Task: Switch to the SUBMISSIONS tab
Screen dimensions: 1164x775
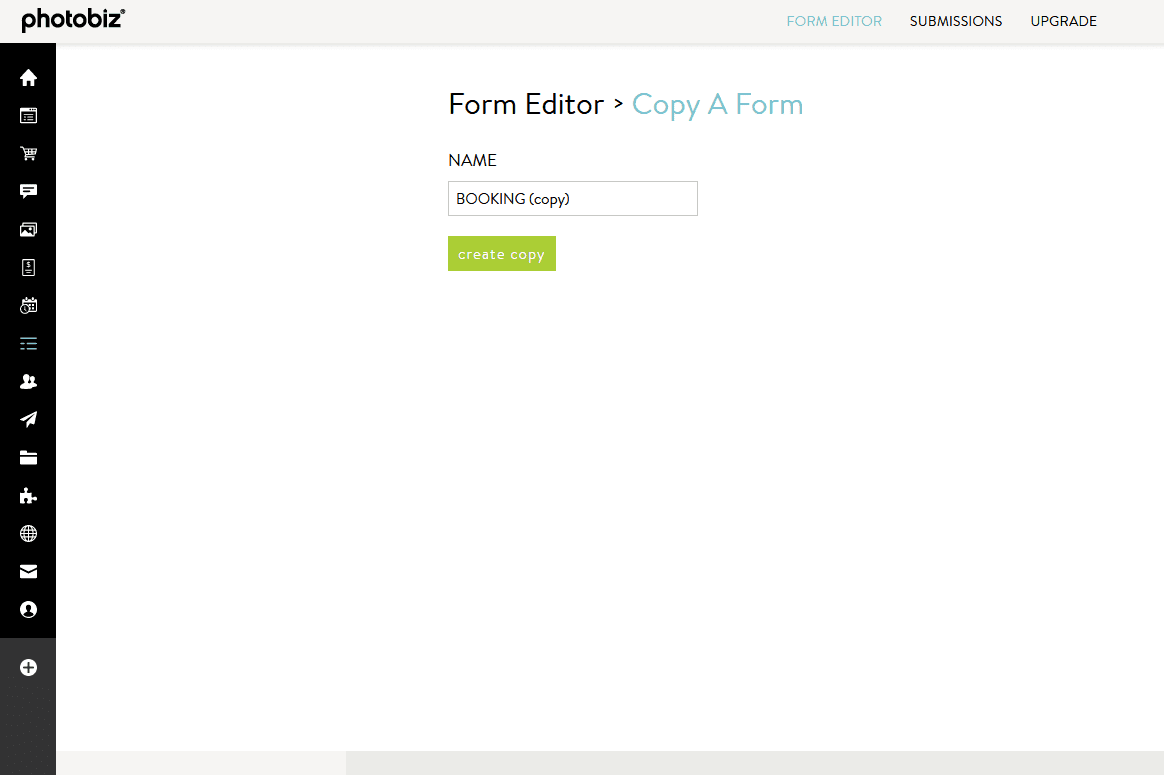Action: point(956,21)
